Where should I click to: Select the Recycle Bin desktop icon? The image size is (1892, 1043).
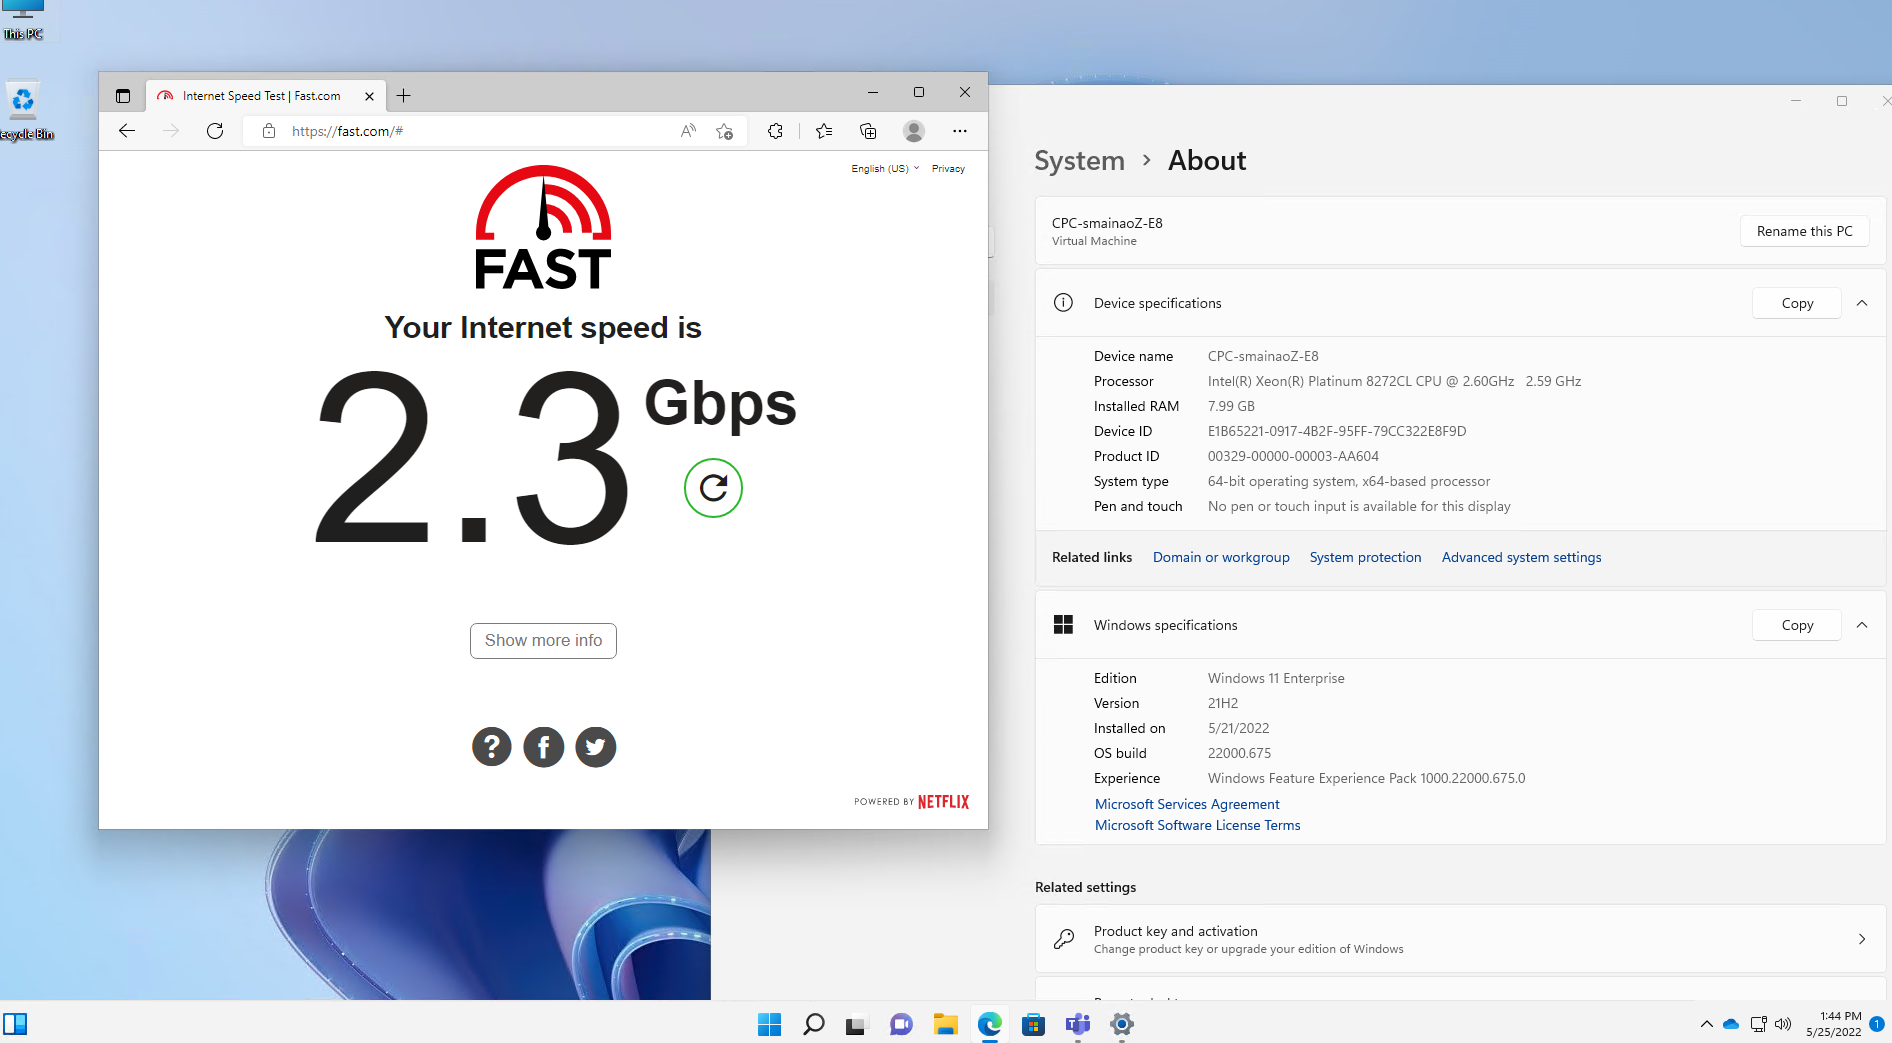(x=24, y=112)
